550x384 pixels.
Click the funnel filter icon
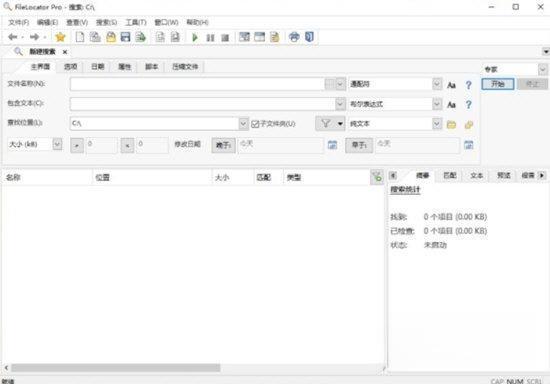tap(326, 123)
